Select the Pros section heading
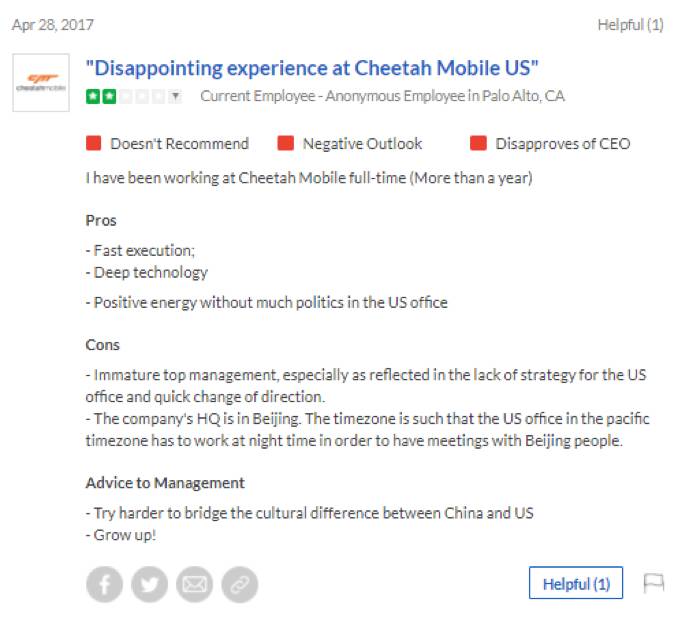 [101, 220]
